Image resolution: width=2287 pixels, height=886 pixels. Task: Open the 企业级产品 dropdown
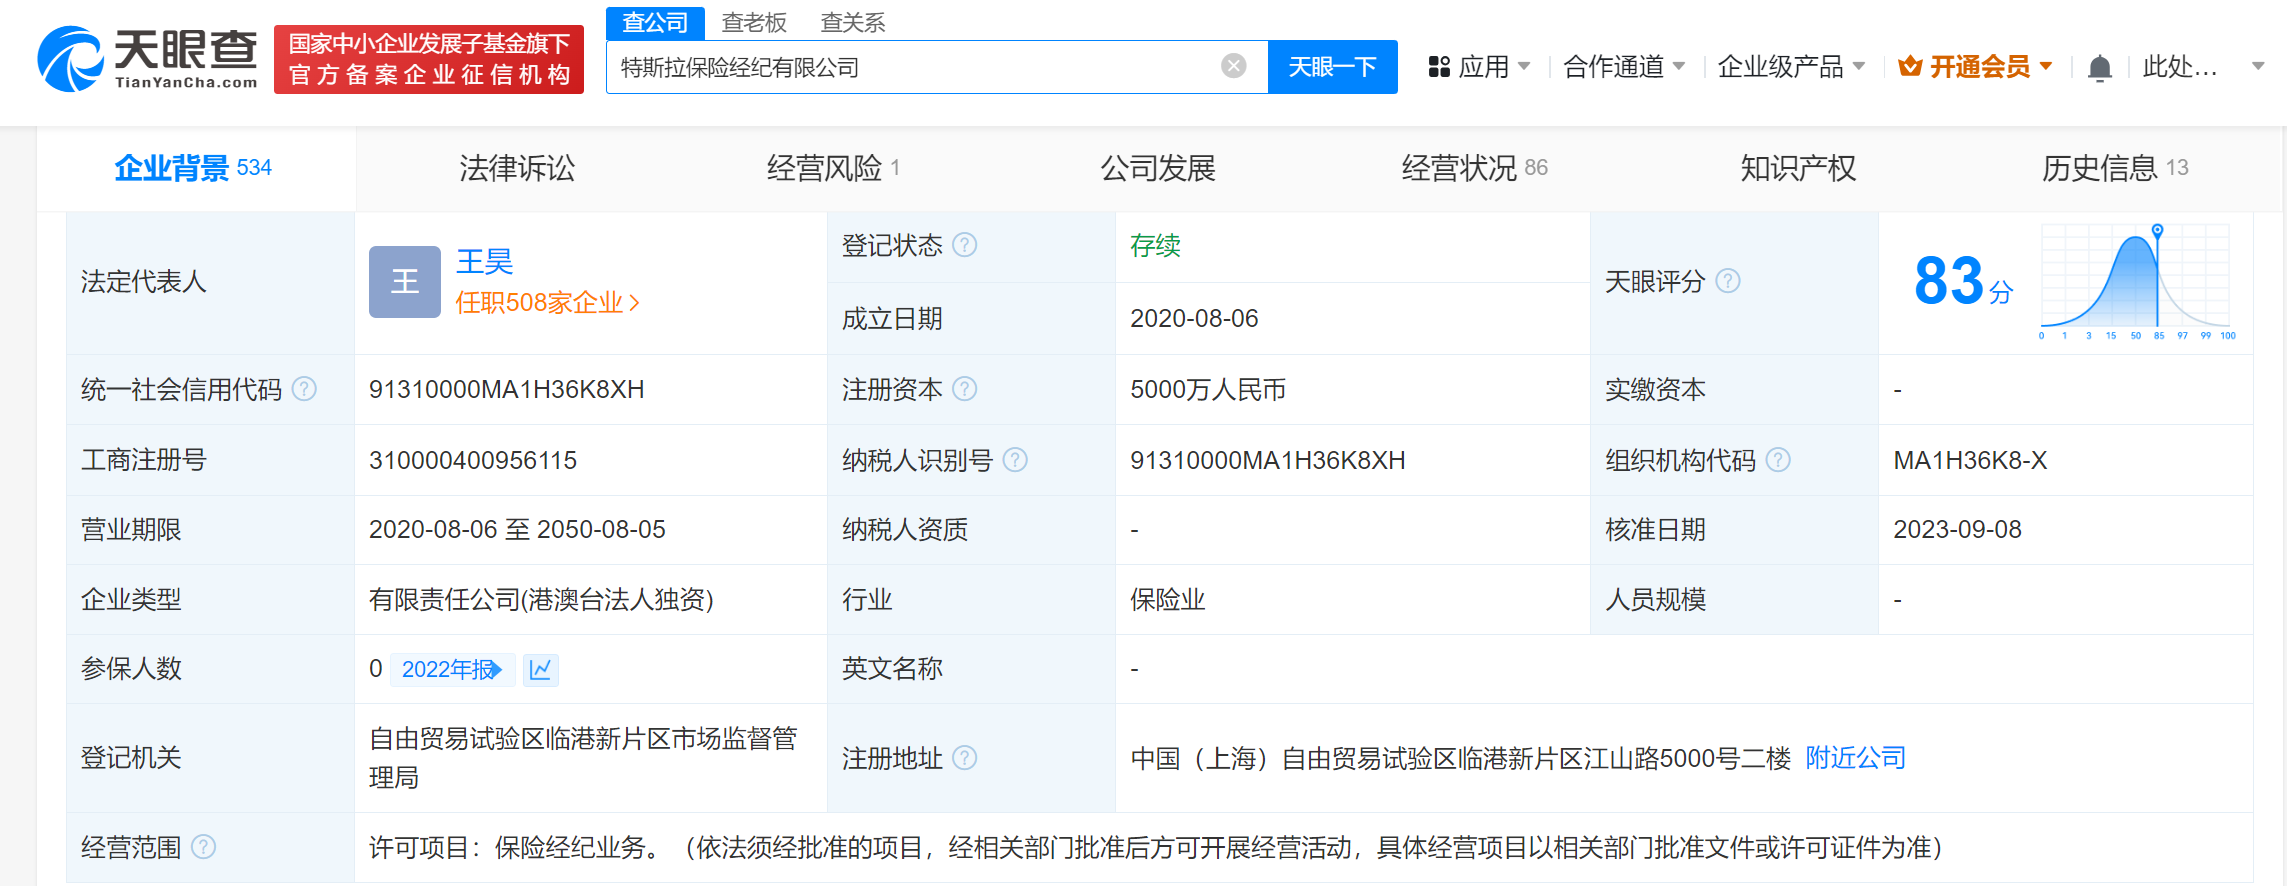[1790, 67]
